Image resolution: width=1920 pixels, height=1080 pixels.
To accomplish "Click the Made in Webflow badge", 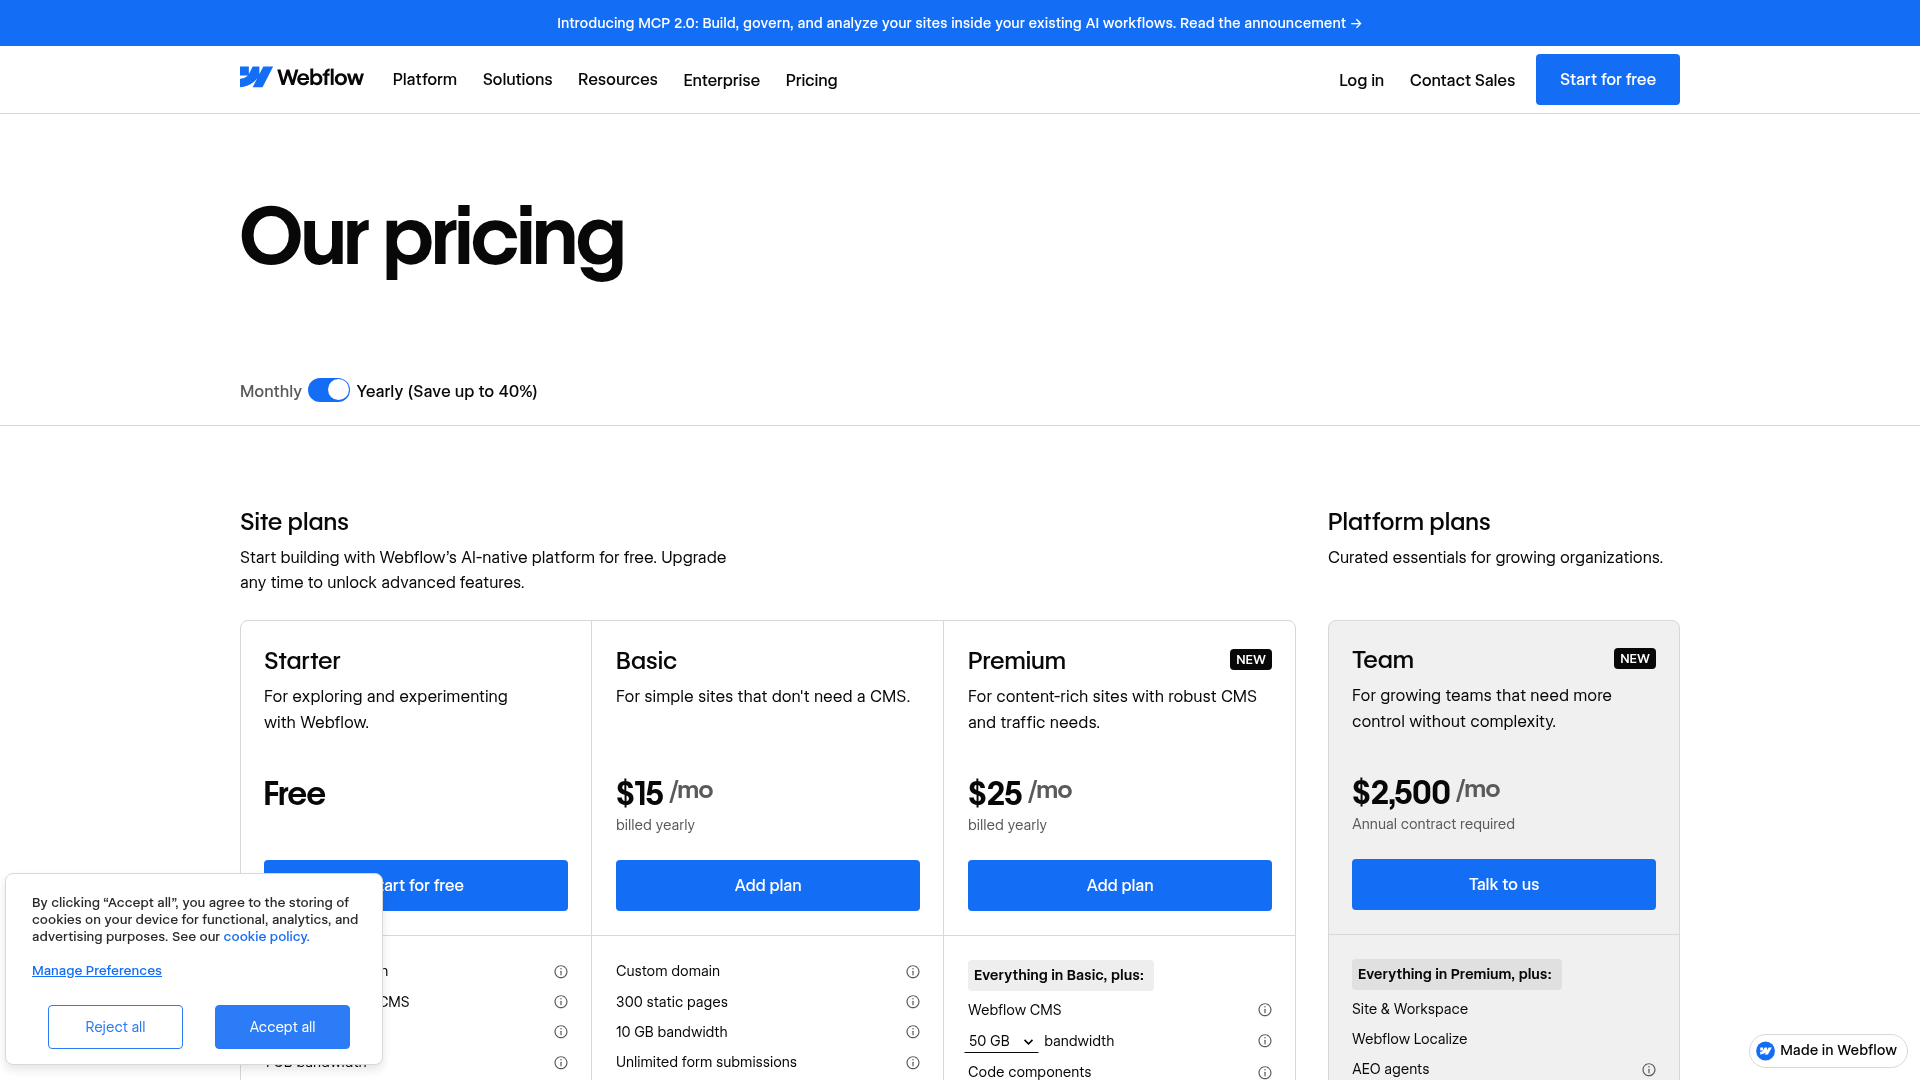I will click(1828, 1050).
